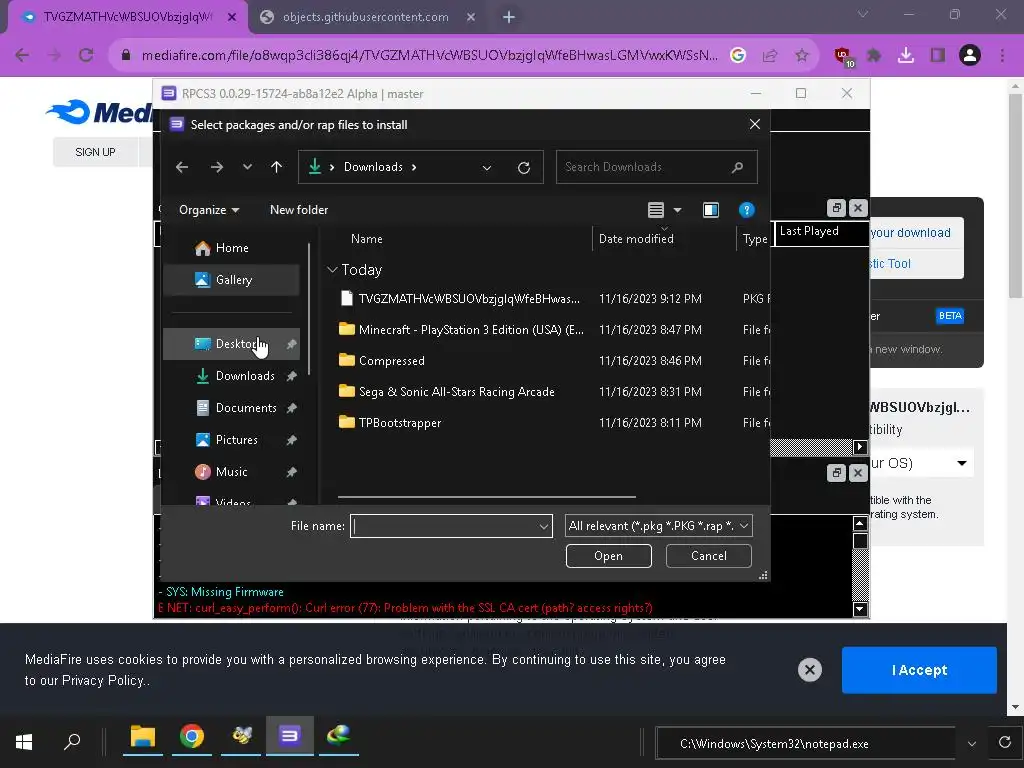The width and height of the screenshot is (1024, 768).
Task: Open the Organize menu
Action: (x=209, y=210)
